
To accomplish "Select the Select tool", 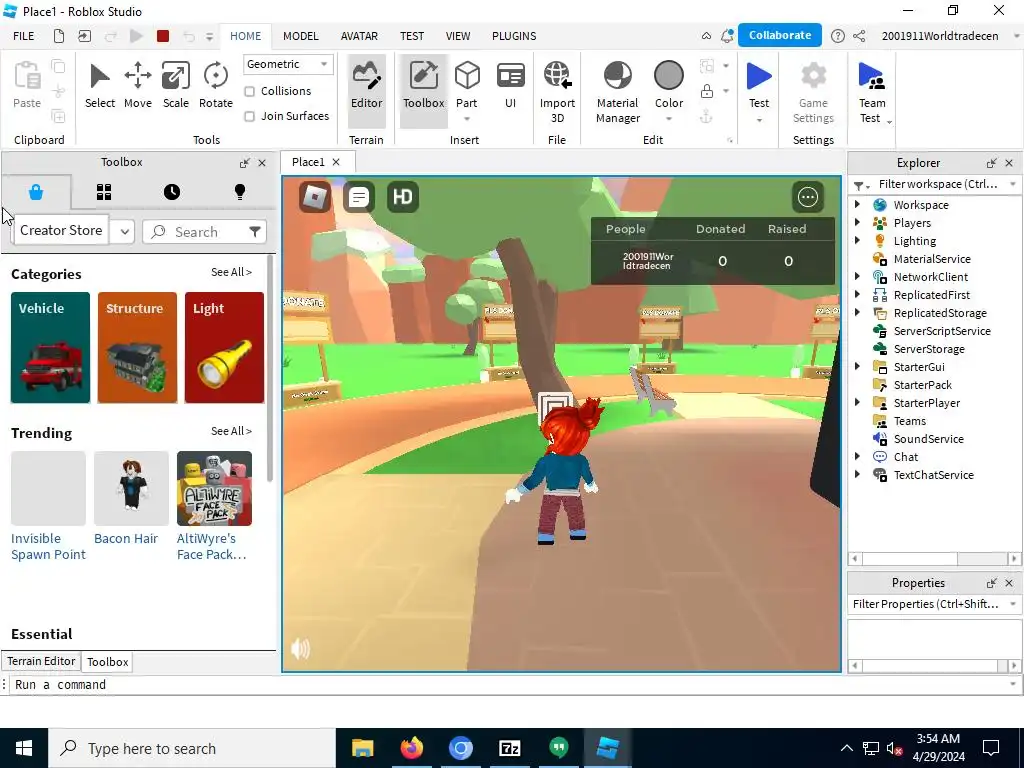I will point(99,86).
